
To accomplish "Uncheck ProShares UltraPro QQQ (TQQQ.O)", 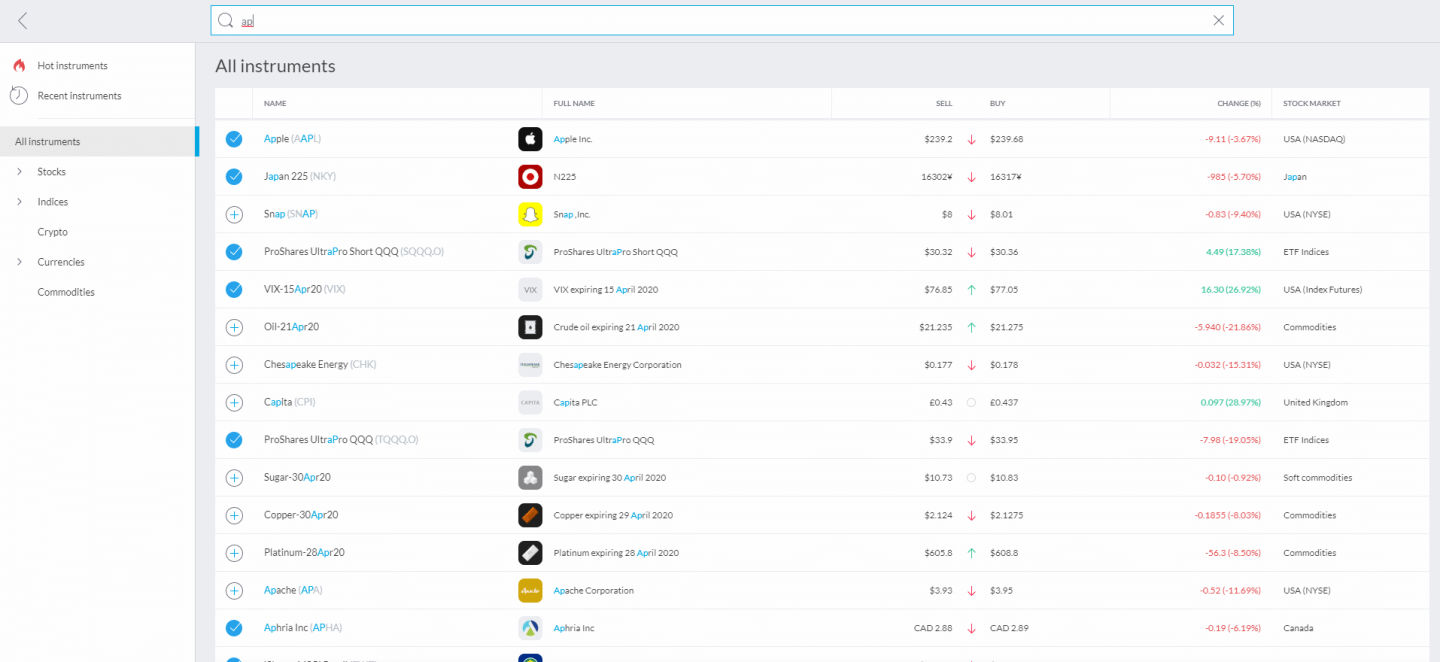I will click(234, 439).
